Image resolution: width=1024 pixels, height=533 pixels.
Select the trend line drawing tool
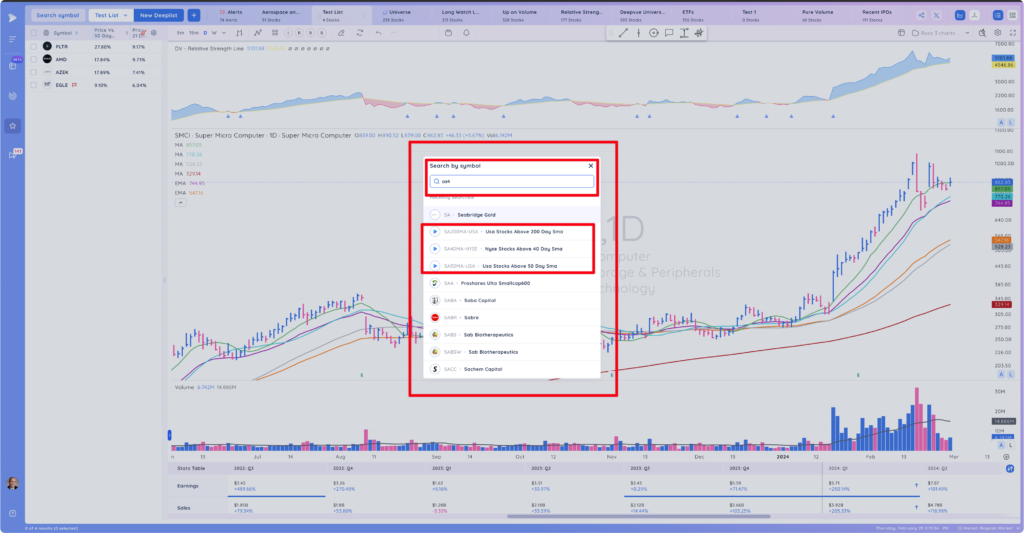click(x=623, y=33)
